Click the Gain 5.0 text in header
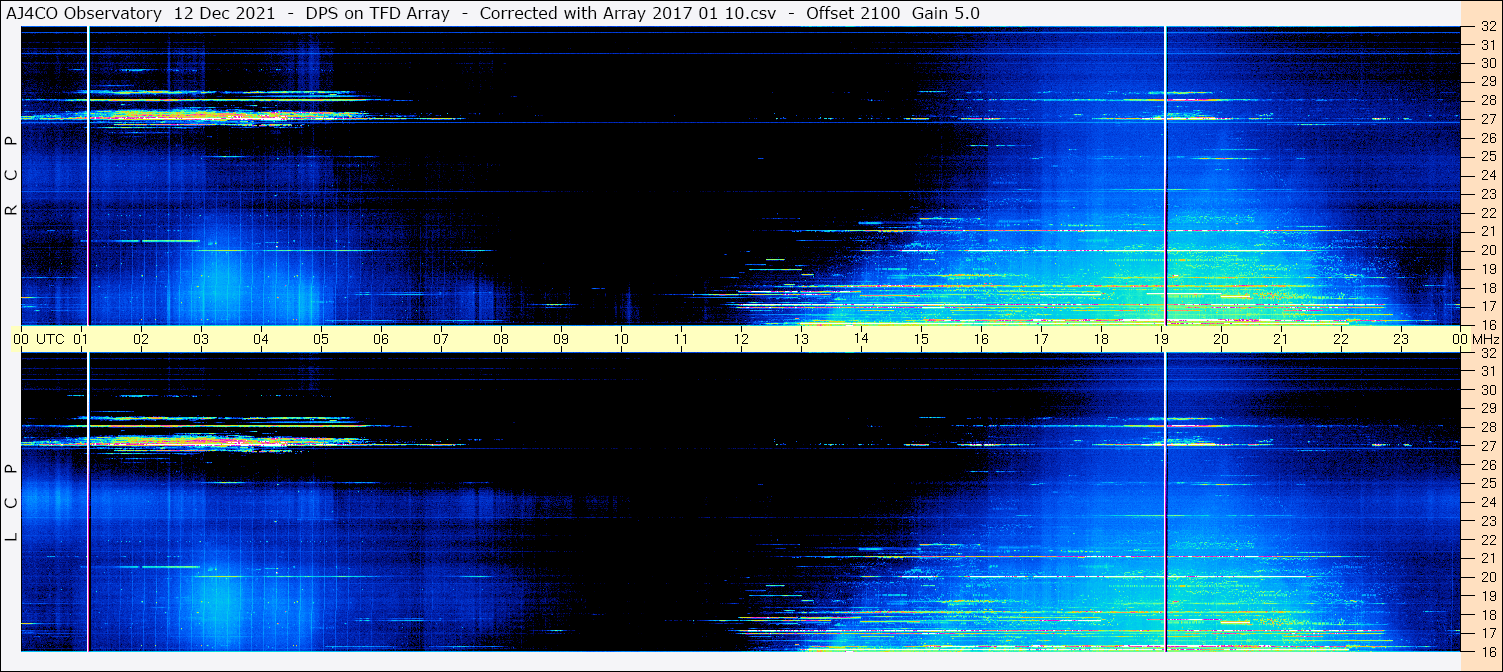Viewport: 1503px width, 672px height. (x=946, y=13)
